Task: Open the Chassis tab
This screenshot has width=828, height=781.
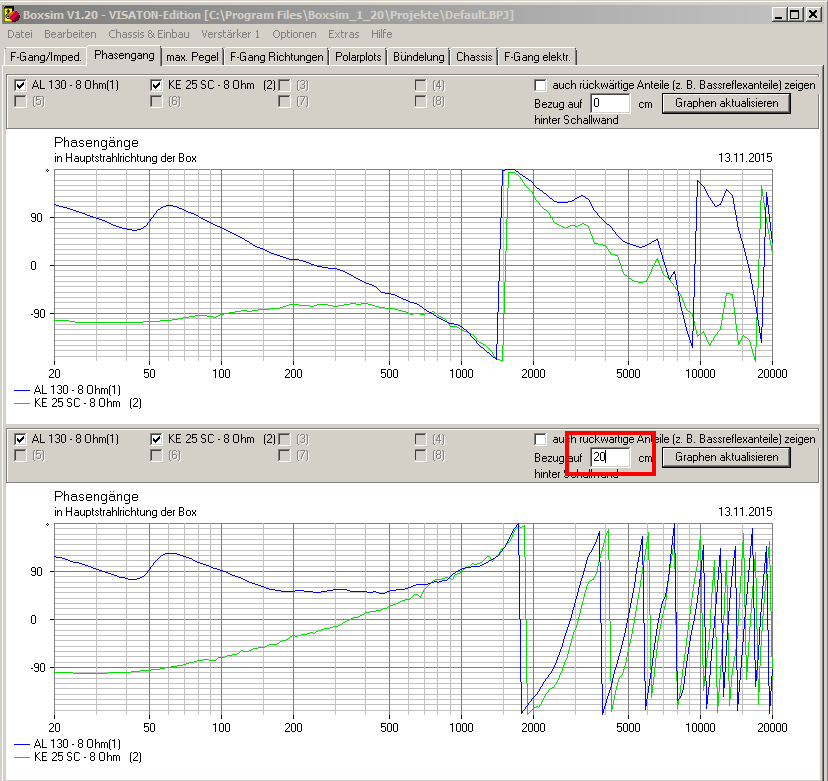Action: click(x=474, y=57)
